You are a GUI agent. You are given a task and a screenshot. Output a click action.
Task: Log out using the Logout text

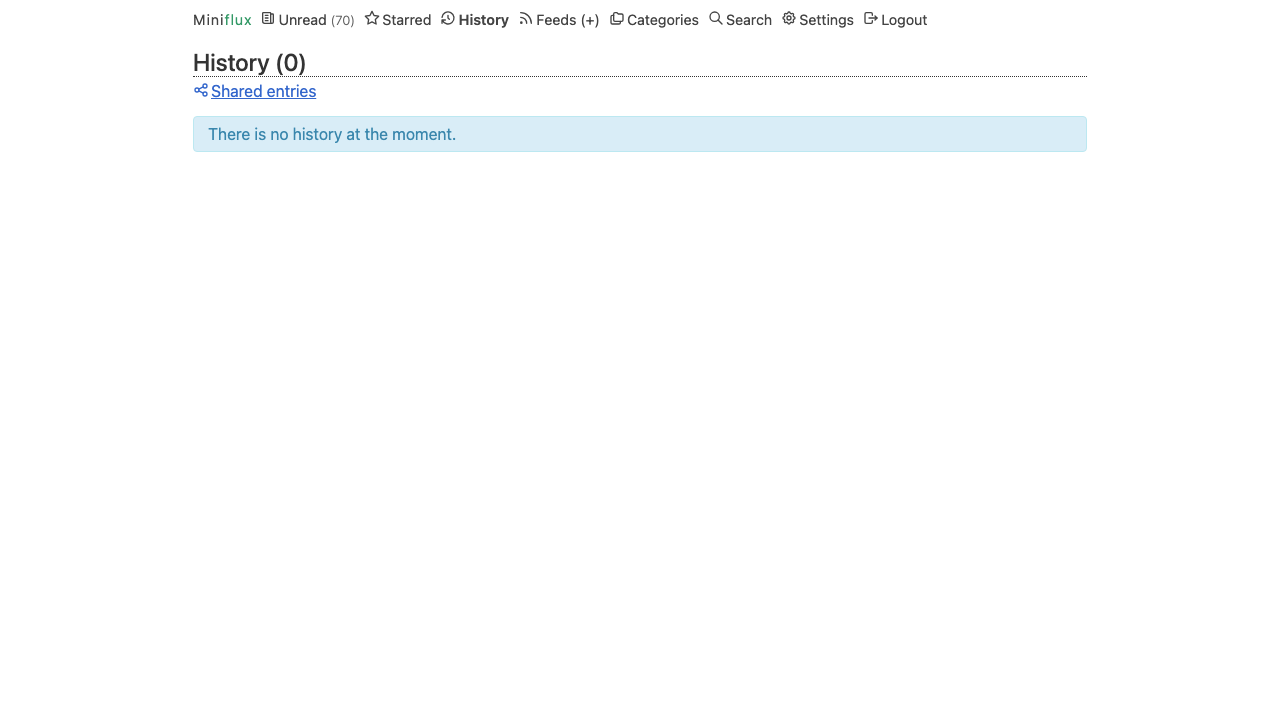click(904, 20)
